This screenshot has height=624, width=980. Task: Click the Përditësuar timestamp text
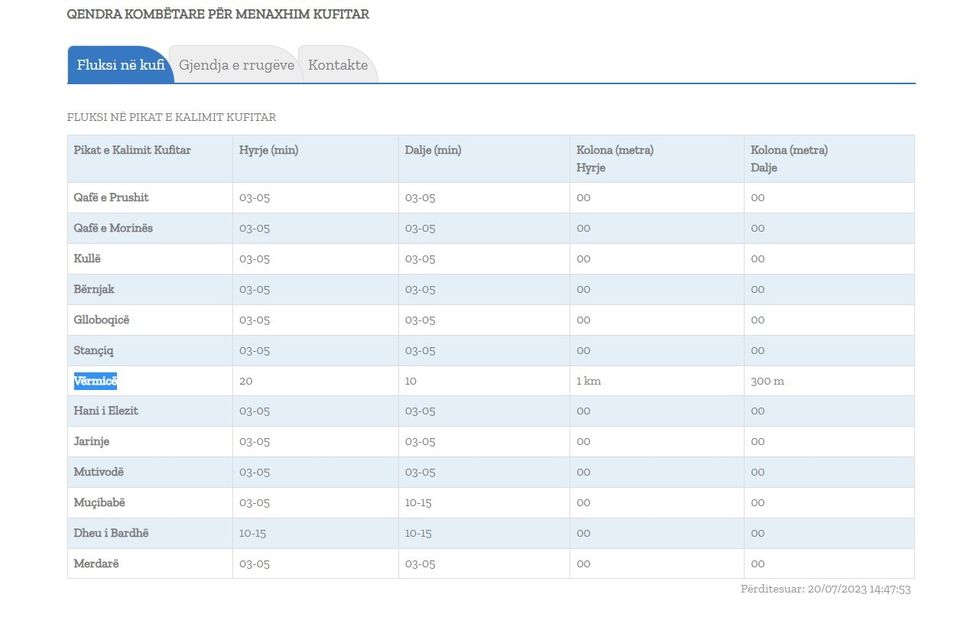825,589
